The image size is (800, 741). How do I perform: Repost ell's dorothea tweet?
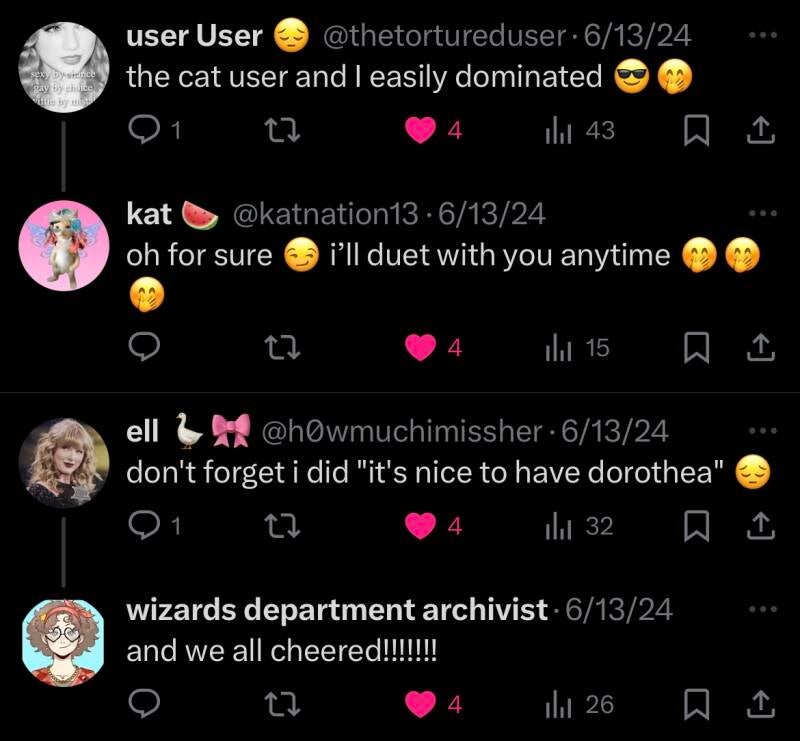(x=284, y=526)
